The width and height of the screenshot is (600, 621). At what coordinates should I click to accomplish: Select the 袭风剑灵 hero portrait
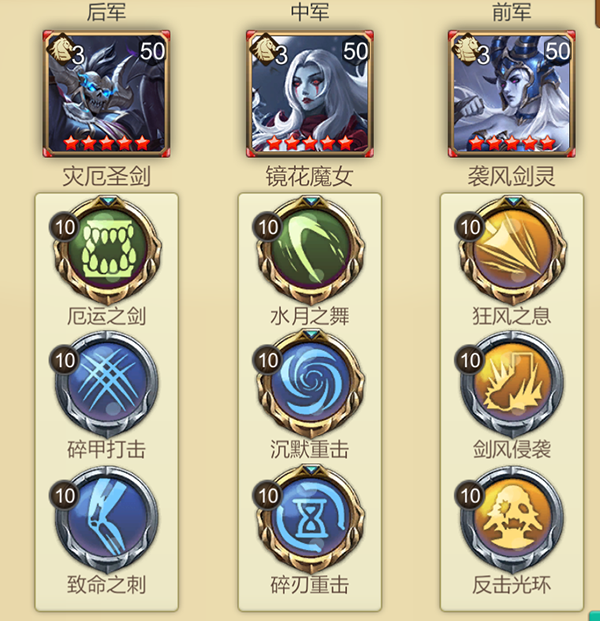click(512, 93)
